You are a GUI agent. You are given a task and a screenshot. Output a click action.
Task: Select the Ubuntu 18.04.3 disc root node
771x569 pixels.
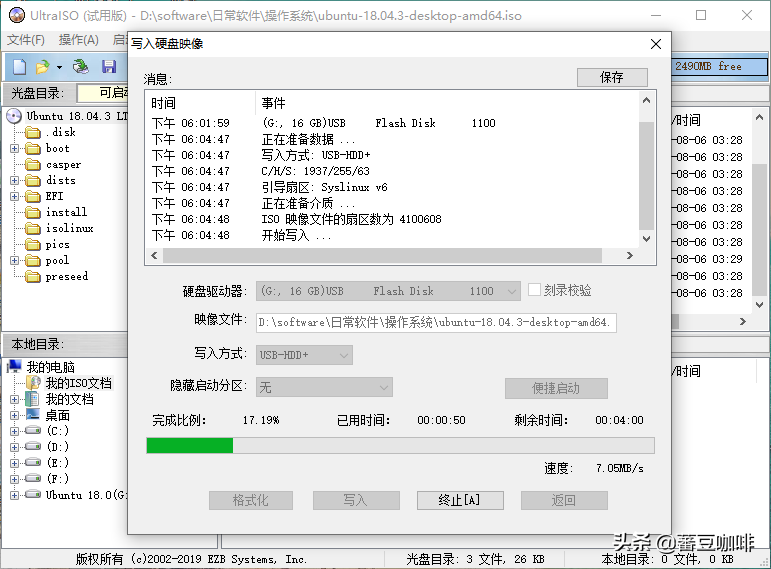pos(77,116)
